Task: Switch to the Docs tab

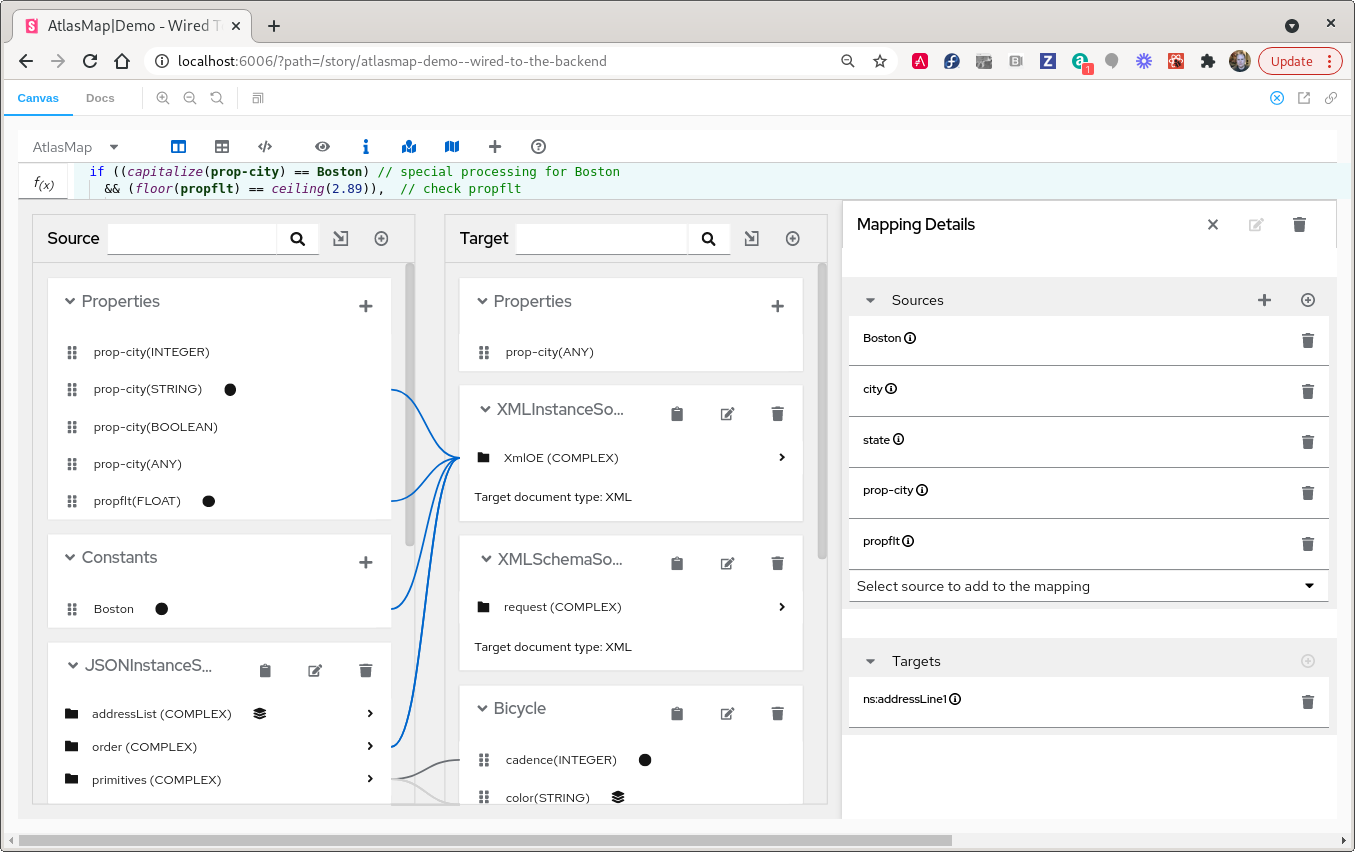Action: [x=100, y=98]
